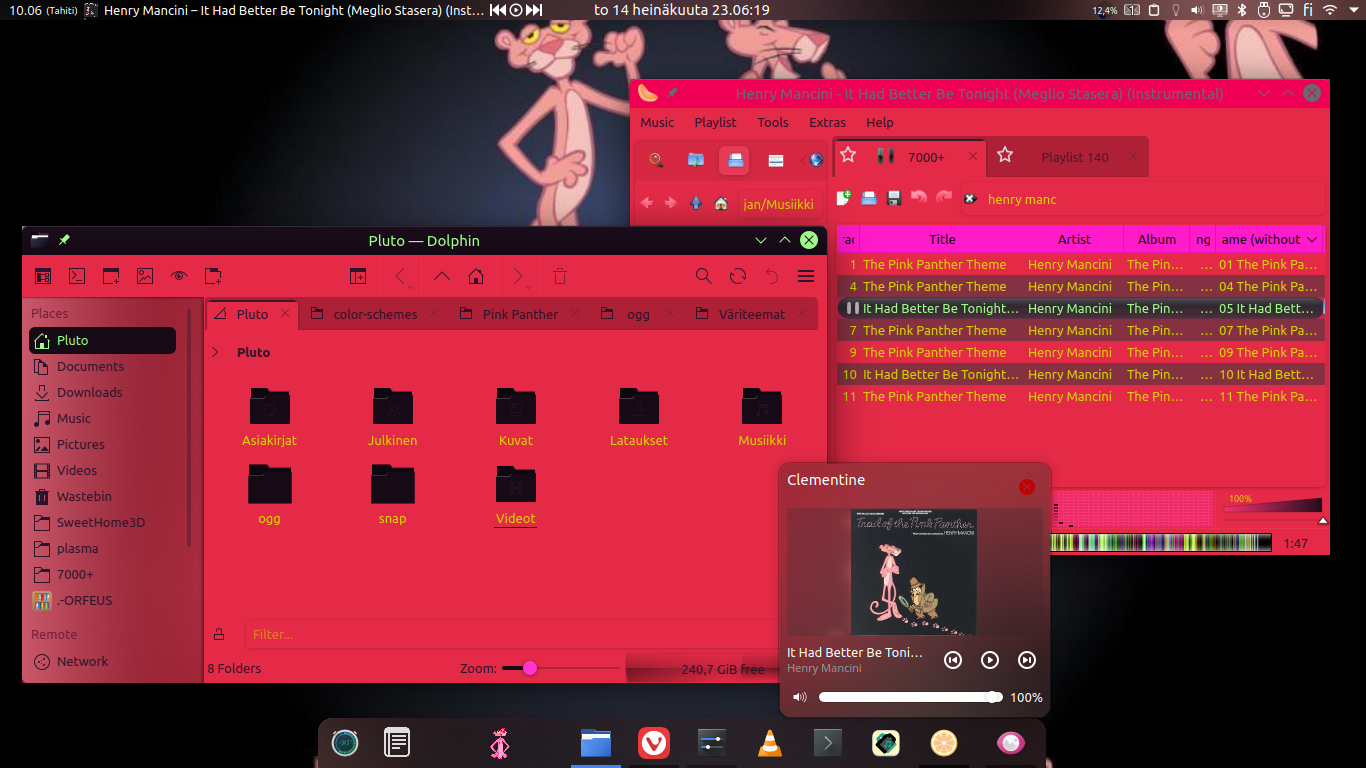Image resolution: width=1366 pixels, height=768 pixels.
Task: Click the undo arrow in Dolphin toolbar
Action: (772, 276)
